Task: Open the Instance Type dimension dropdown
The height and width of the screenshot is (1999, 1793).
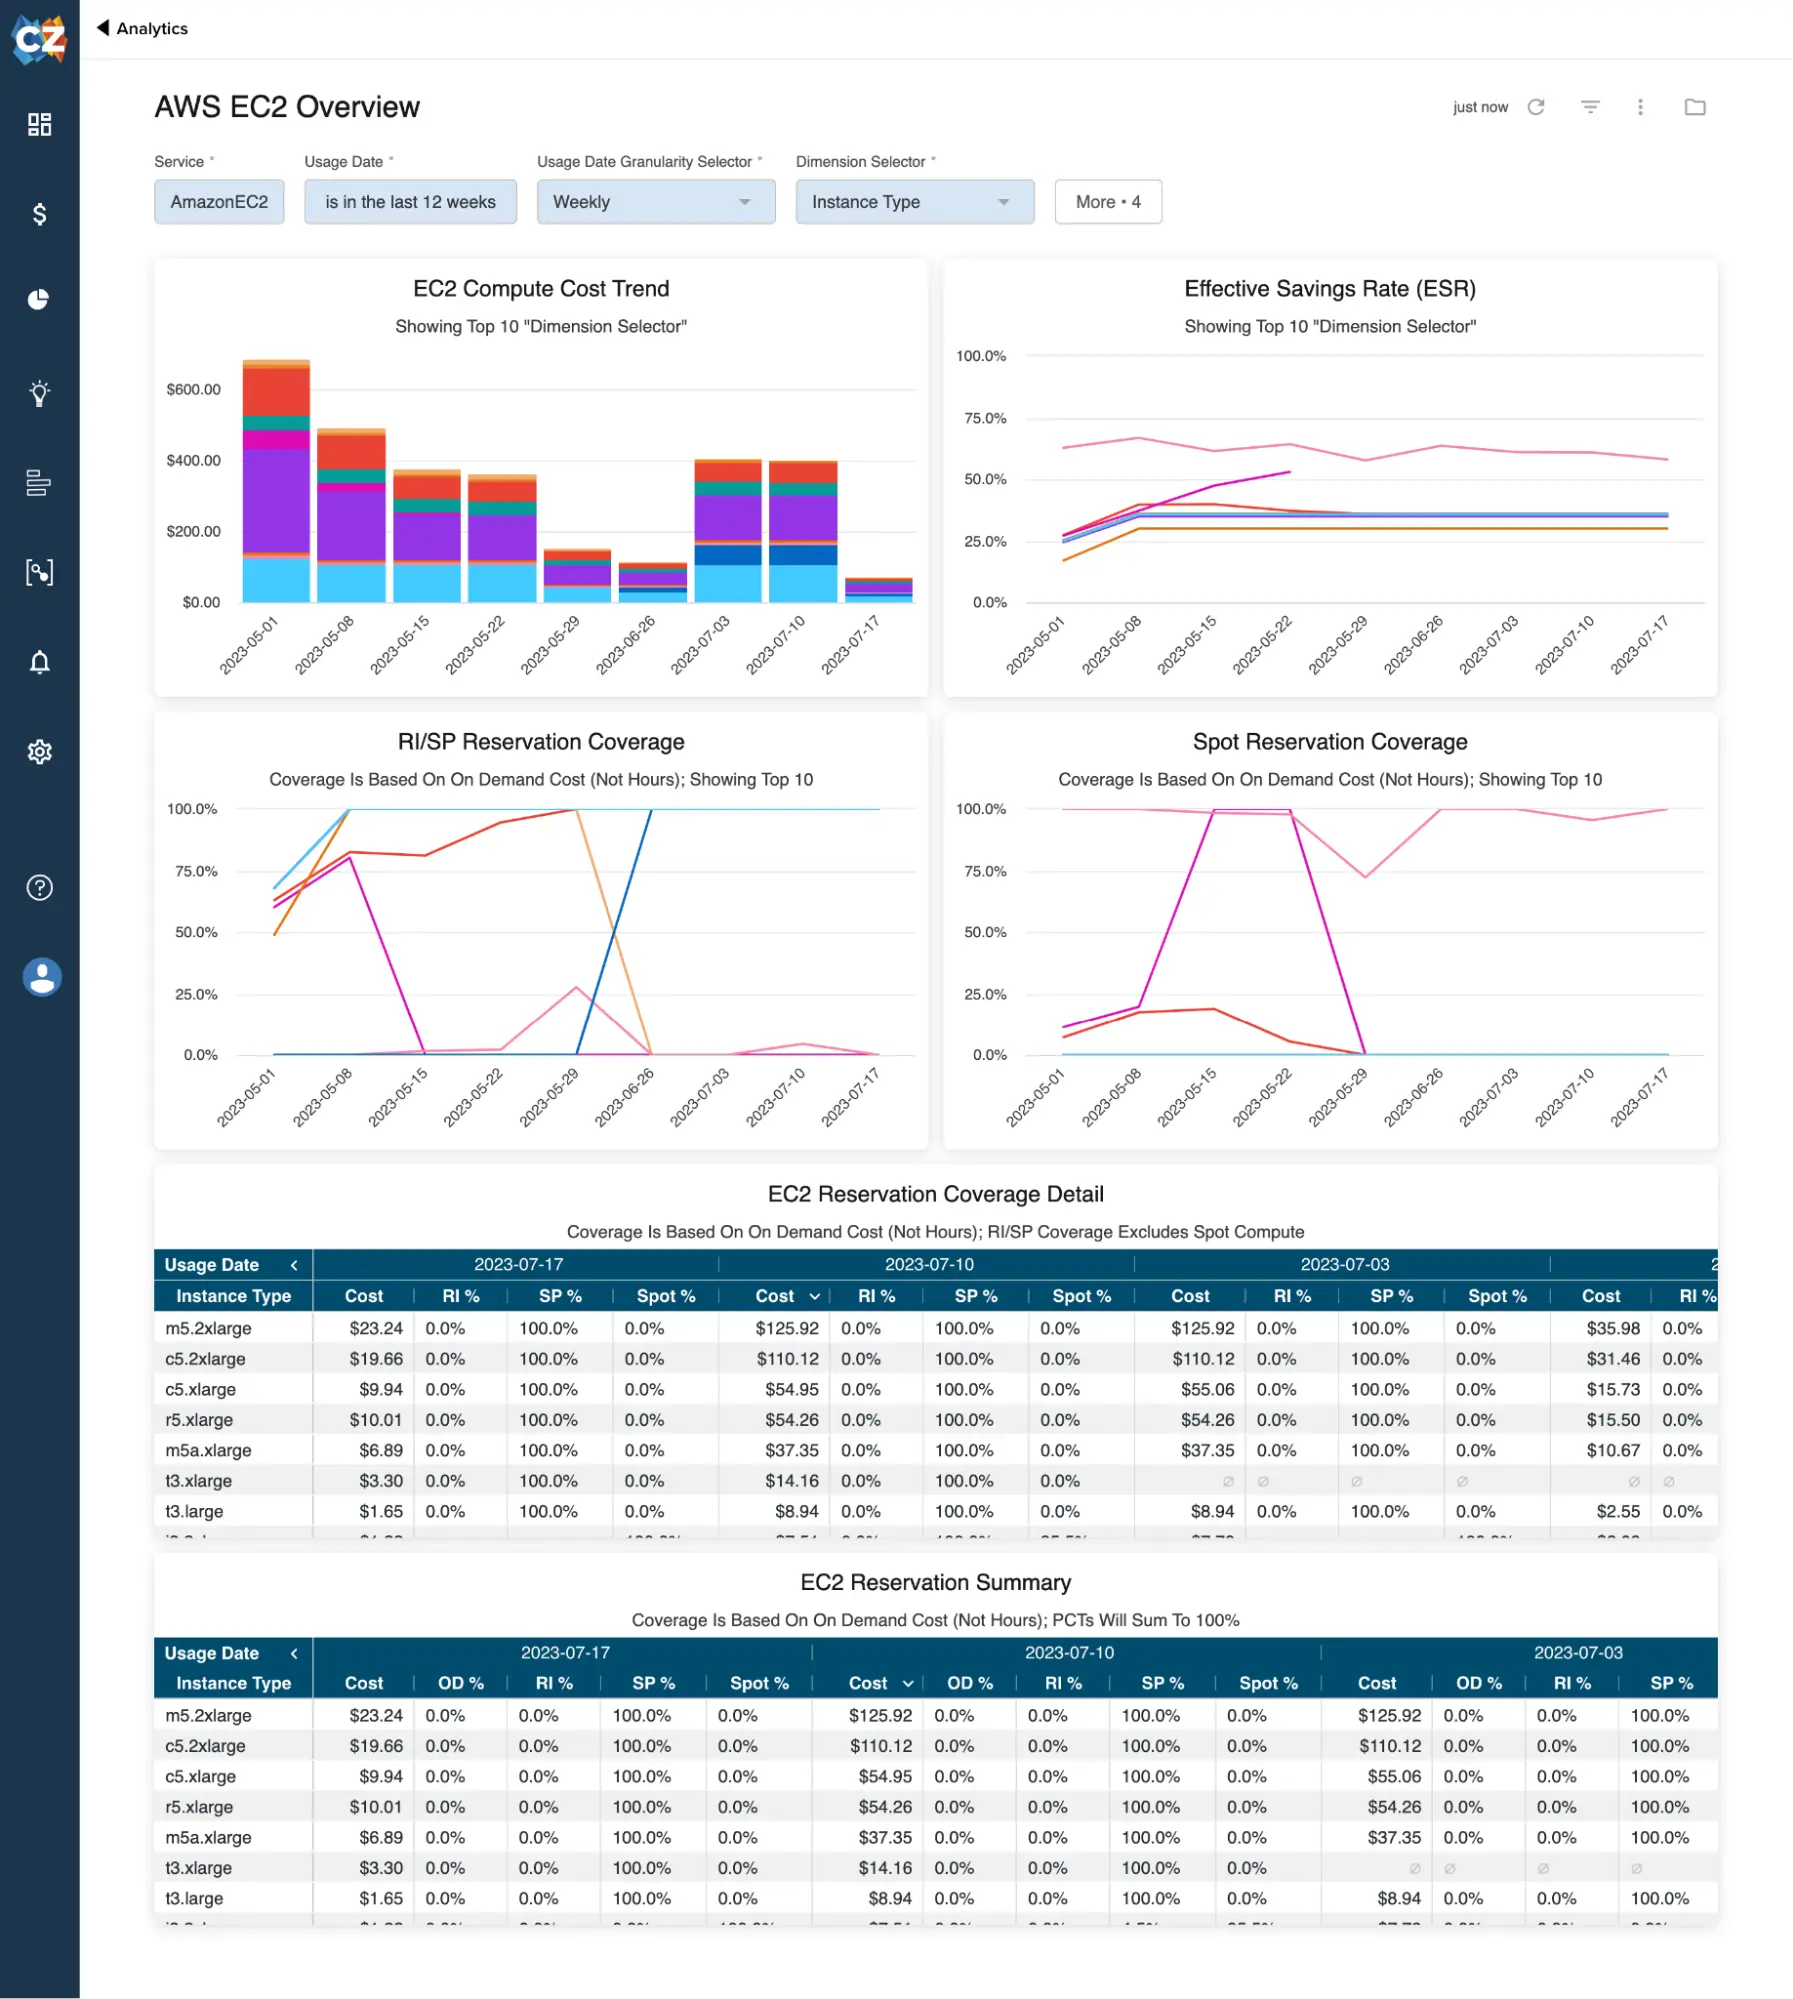Action: tap(915, 202)
